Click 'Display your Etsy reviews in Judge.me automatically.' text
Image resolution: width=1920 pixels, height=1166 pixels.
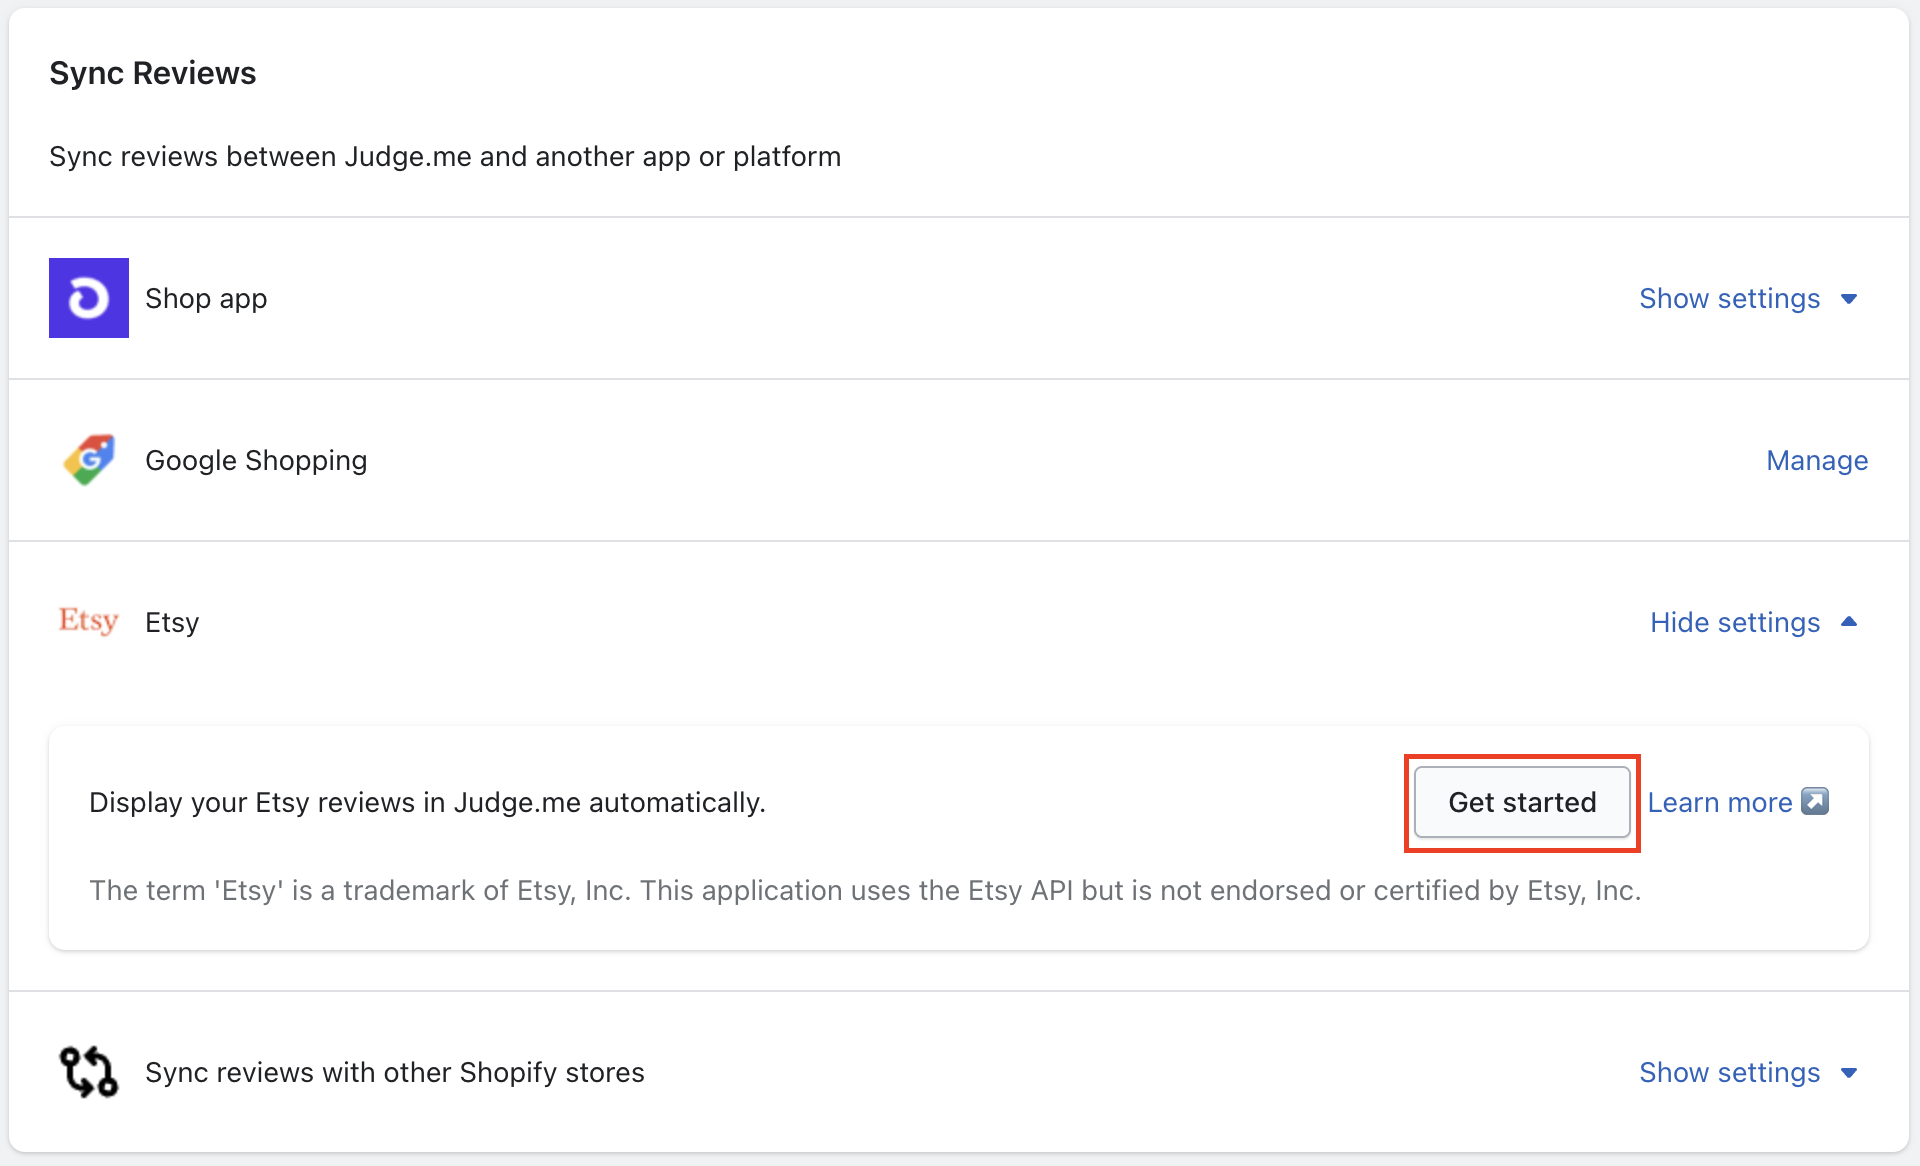[427, 802]
